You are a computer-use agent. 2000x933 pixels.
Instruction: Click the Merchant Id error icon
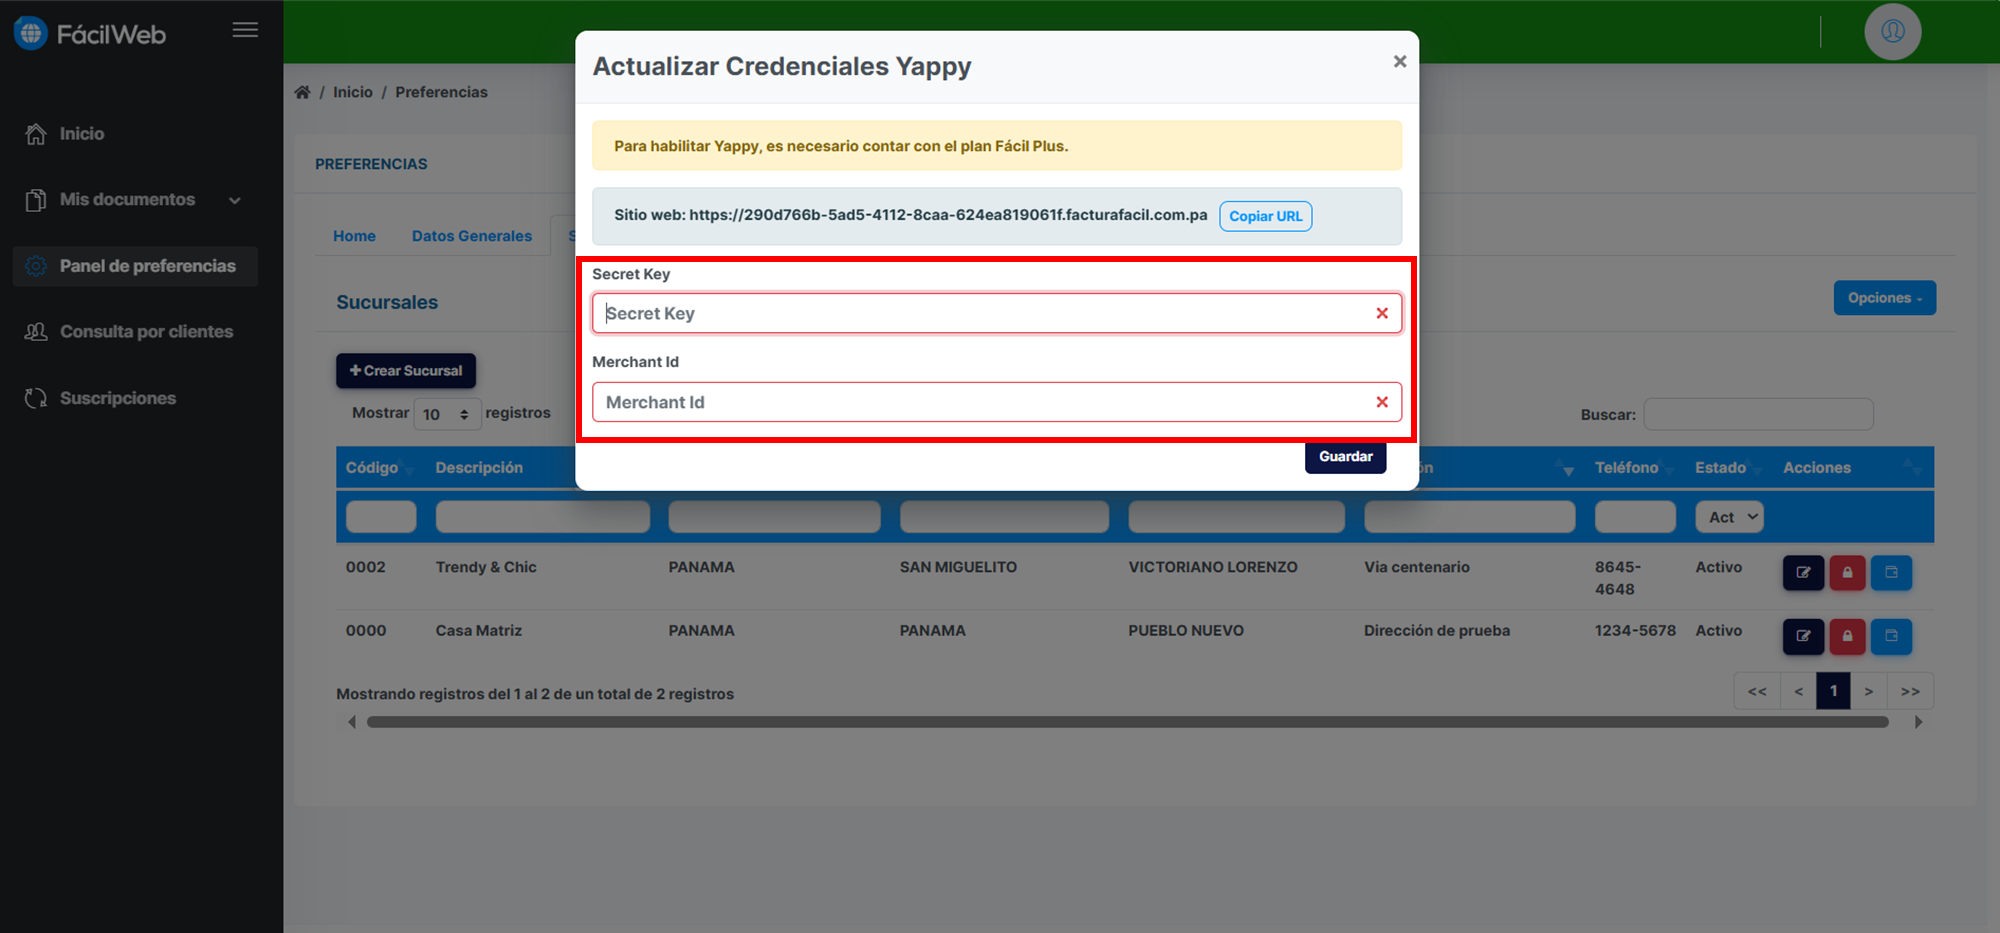pyautogui.click(x=1382, y=402)
